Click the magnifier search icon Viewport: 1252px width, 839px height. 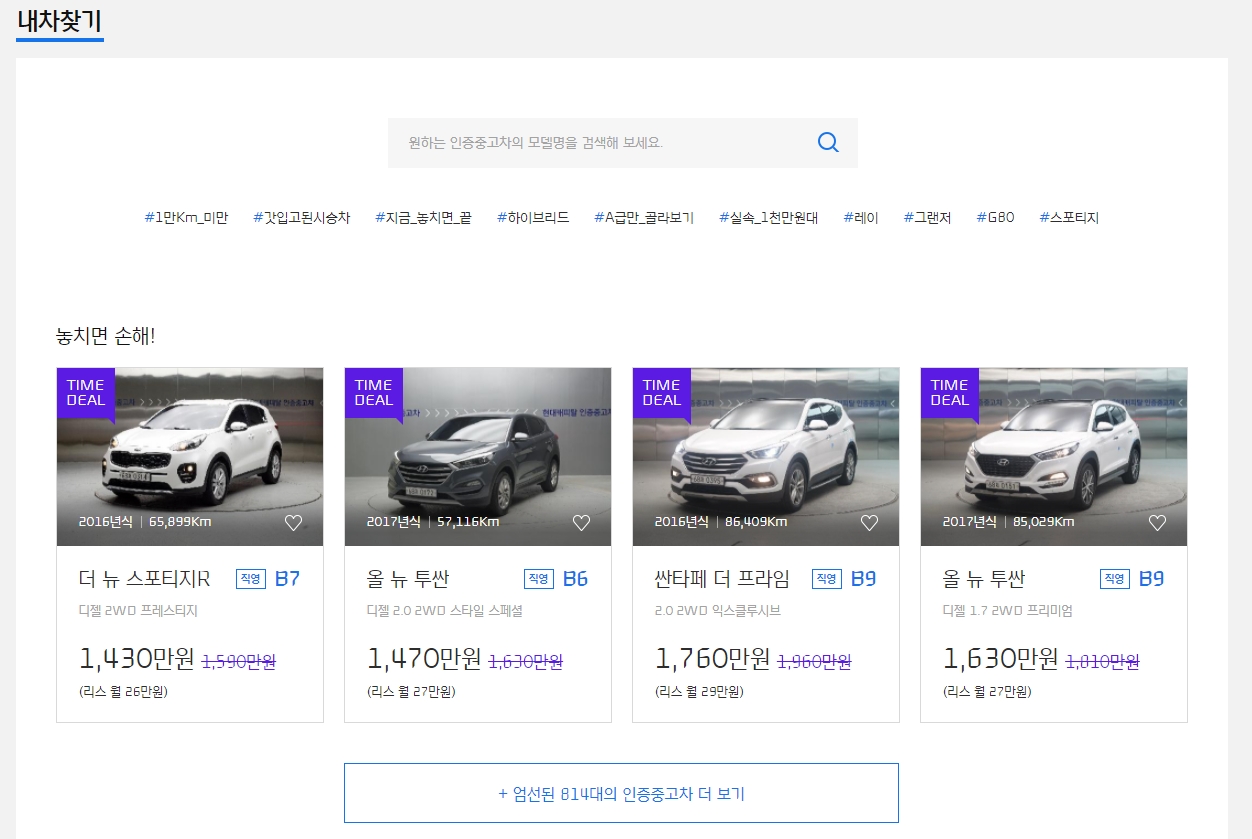[828, 142]
